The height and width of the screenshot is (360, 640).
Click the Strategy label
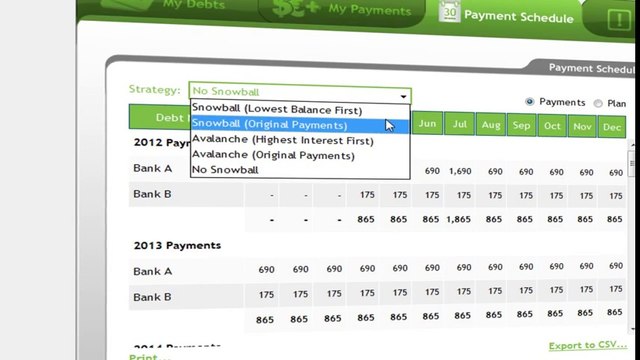[154, 89]
